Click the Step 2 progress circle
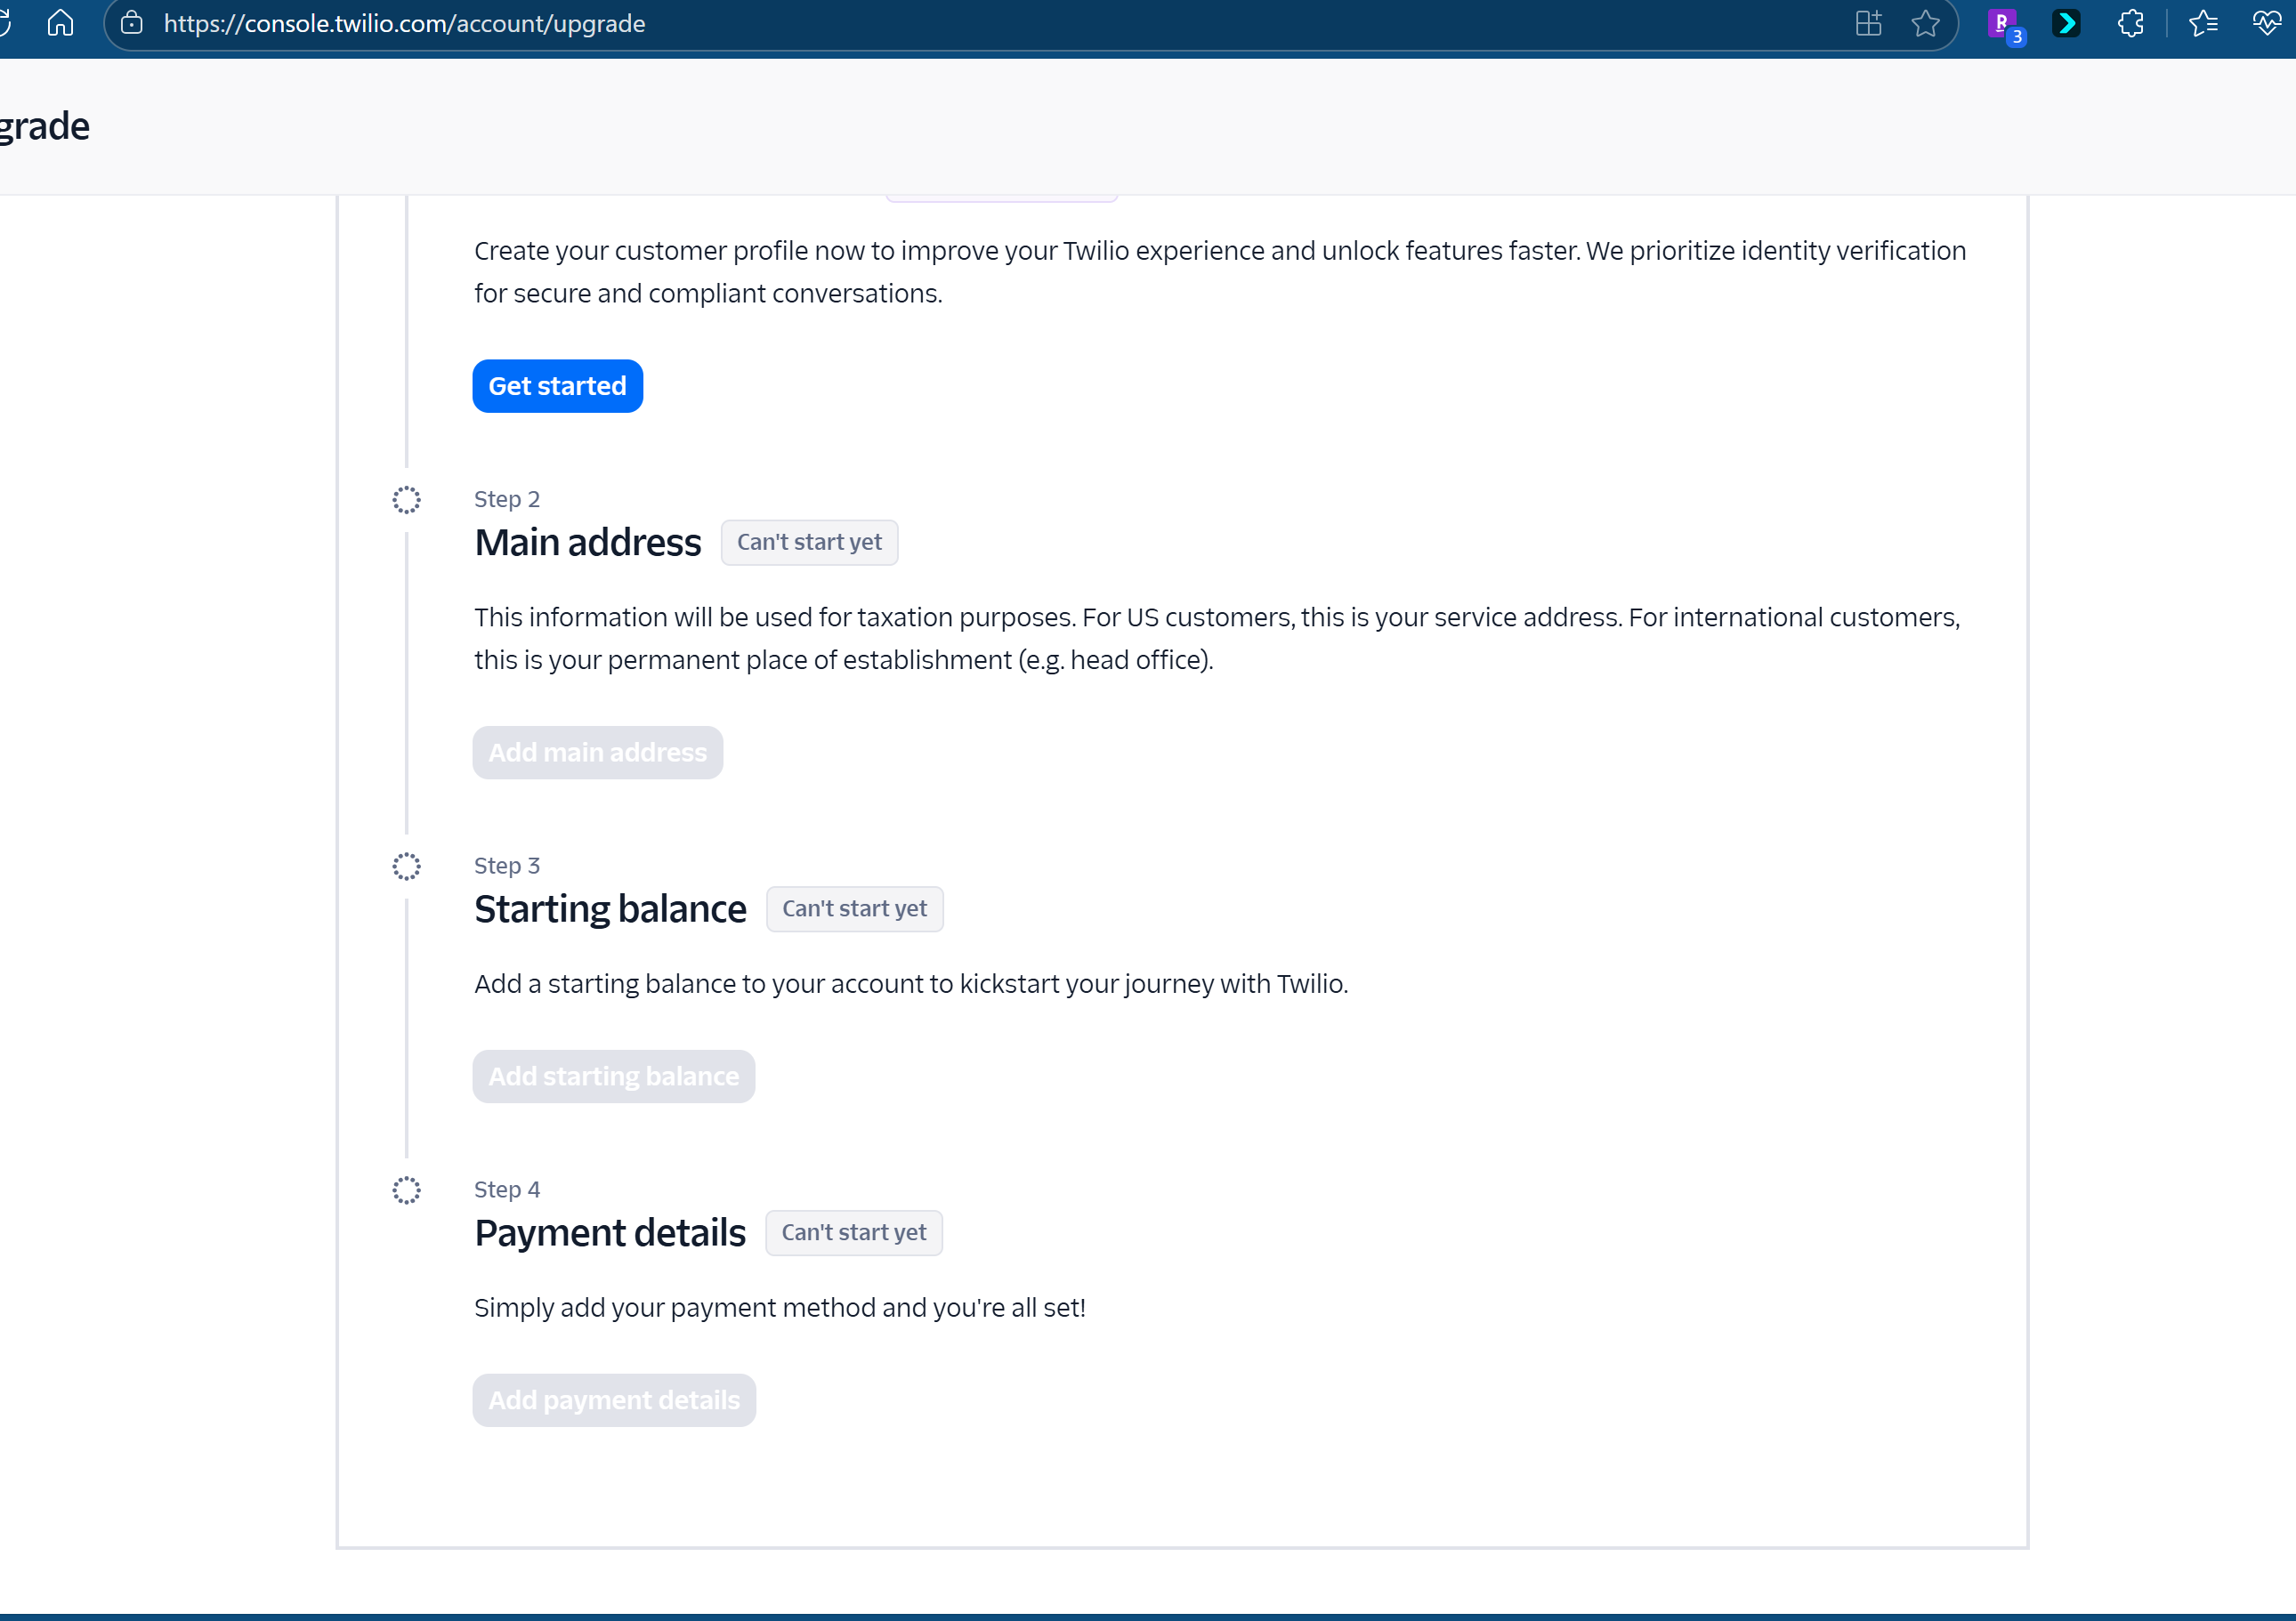The width and height of the screenshot is (2296, 1621). pyautogui.click(x=406, y=500)
